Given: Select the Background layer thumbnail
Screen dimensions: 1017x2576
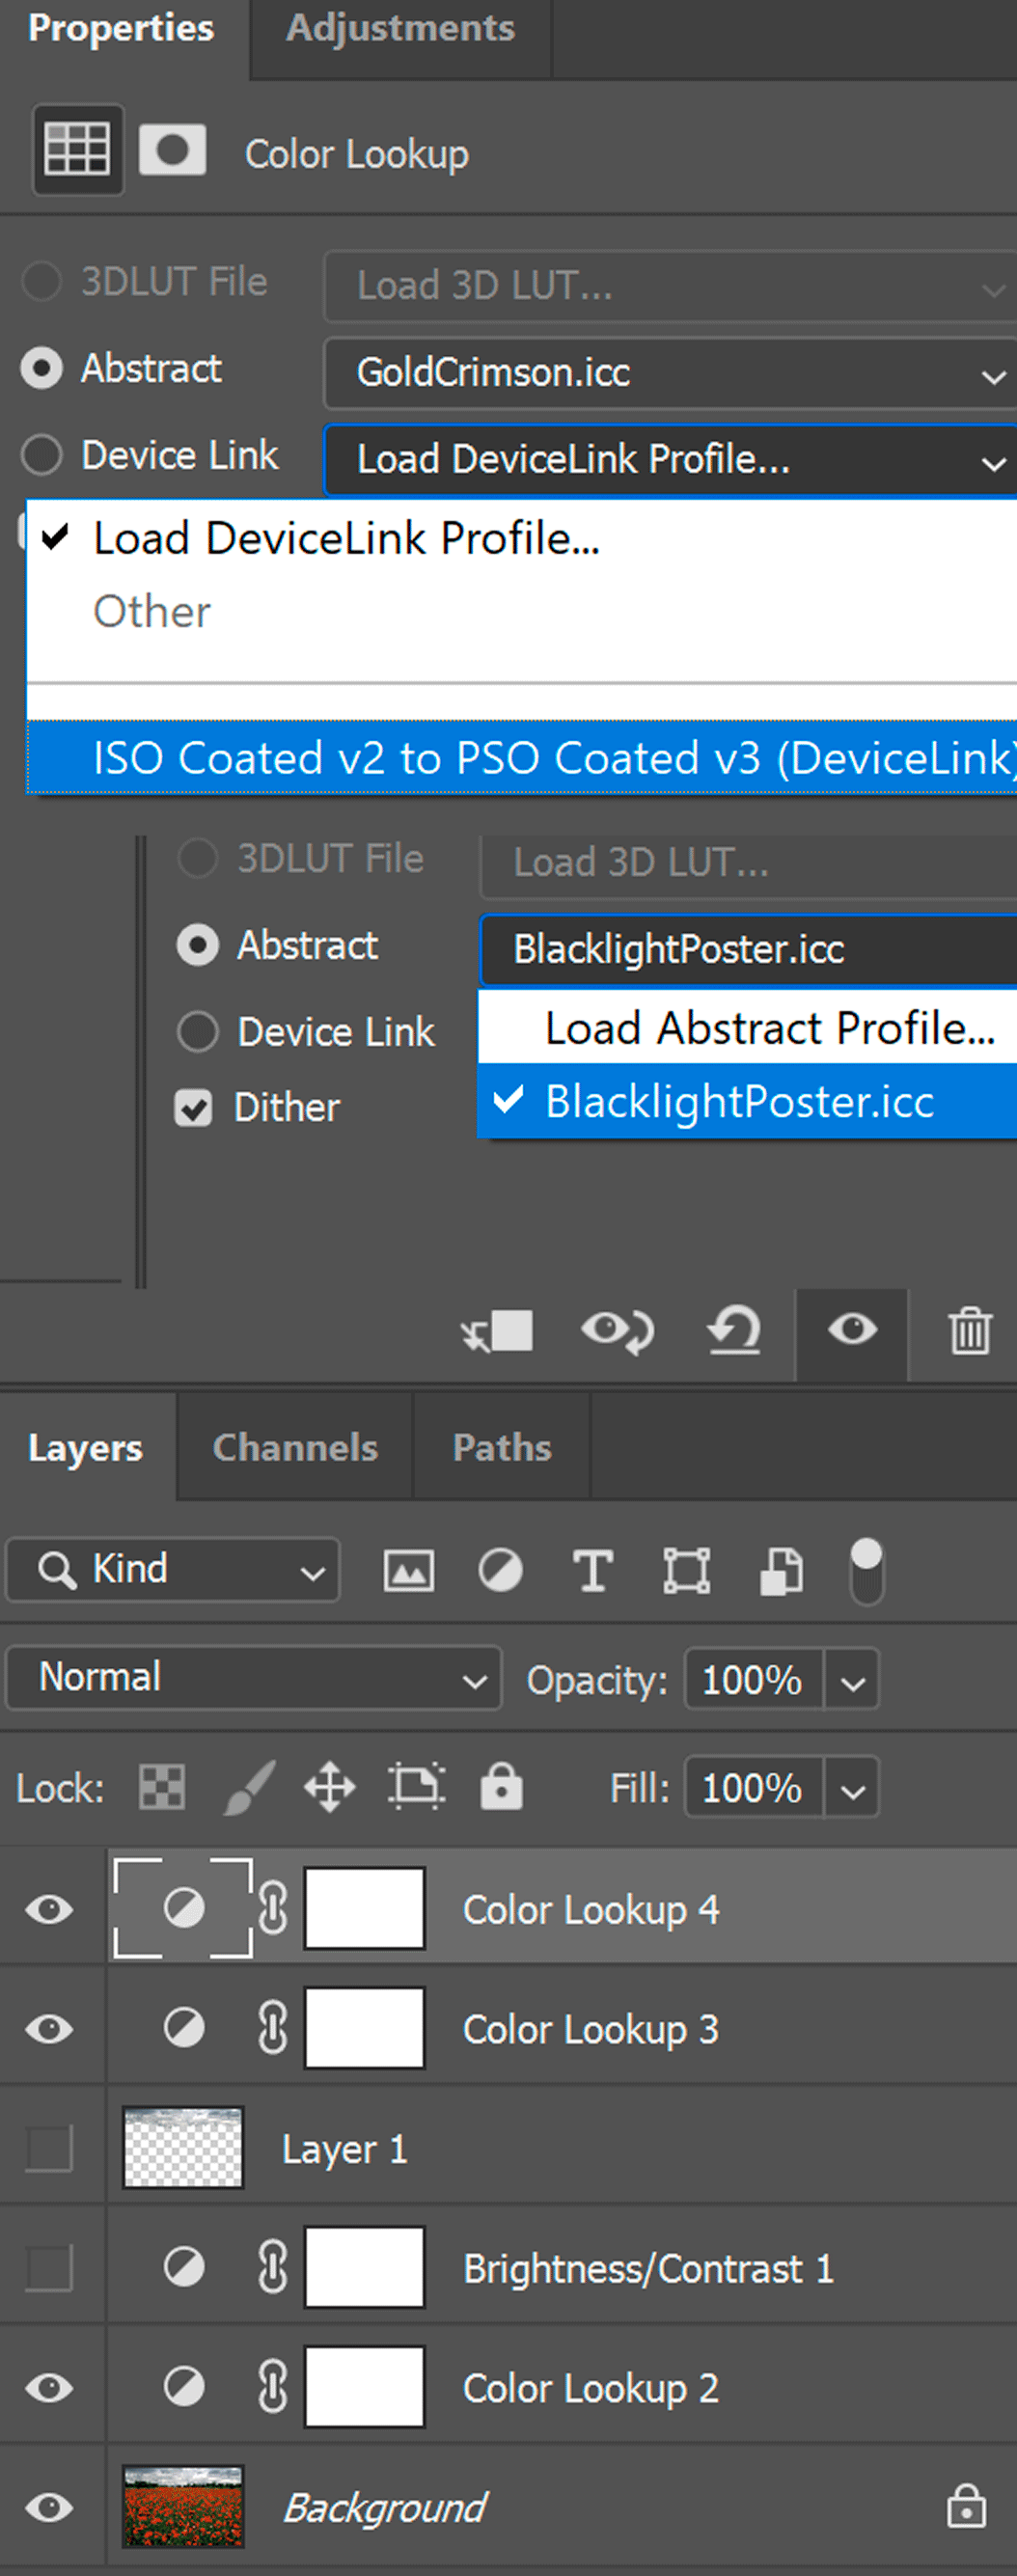Looking at the screenshot, I should click(x=183, y=2507).
